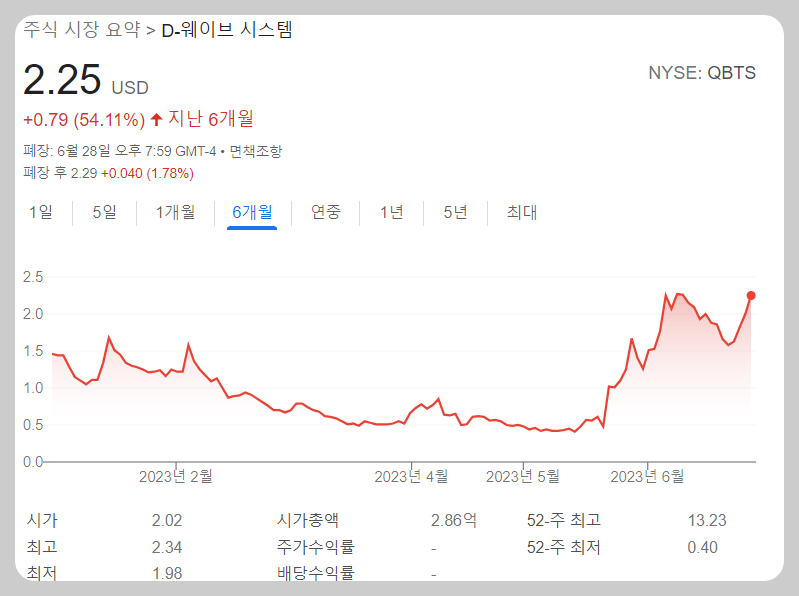The image size is (799, 596).
Task: Switch to the 1개월 range tab
Action: tap(175, 212)
